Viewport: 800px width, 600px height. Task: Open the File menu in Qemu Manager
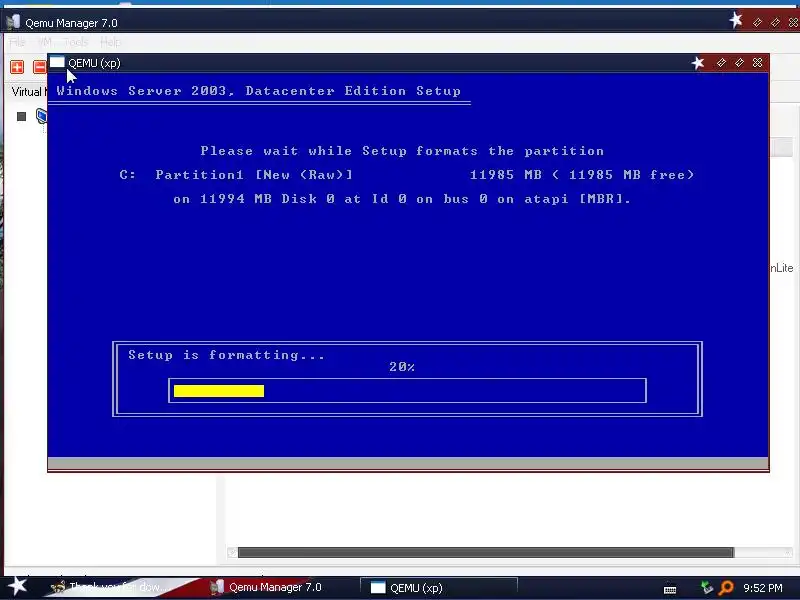click(17, 42)
